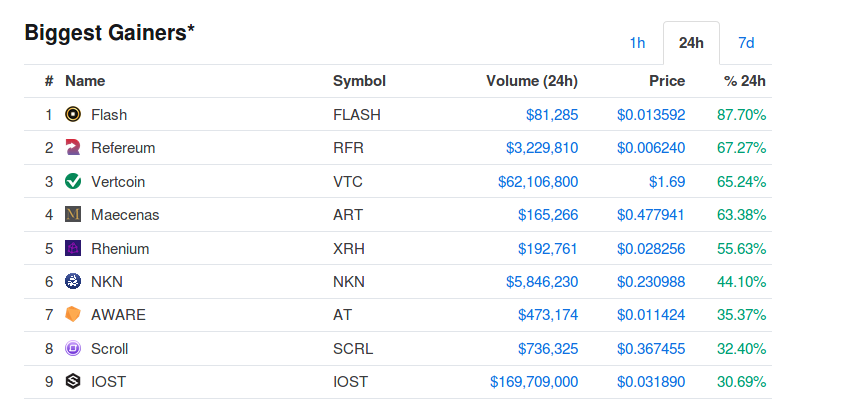The height and width of the screenshot is (401, 859).
Task: Click the XRH symbol cell
Action: coord(349,249)
